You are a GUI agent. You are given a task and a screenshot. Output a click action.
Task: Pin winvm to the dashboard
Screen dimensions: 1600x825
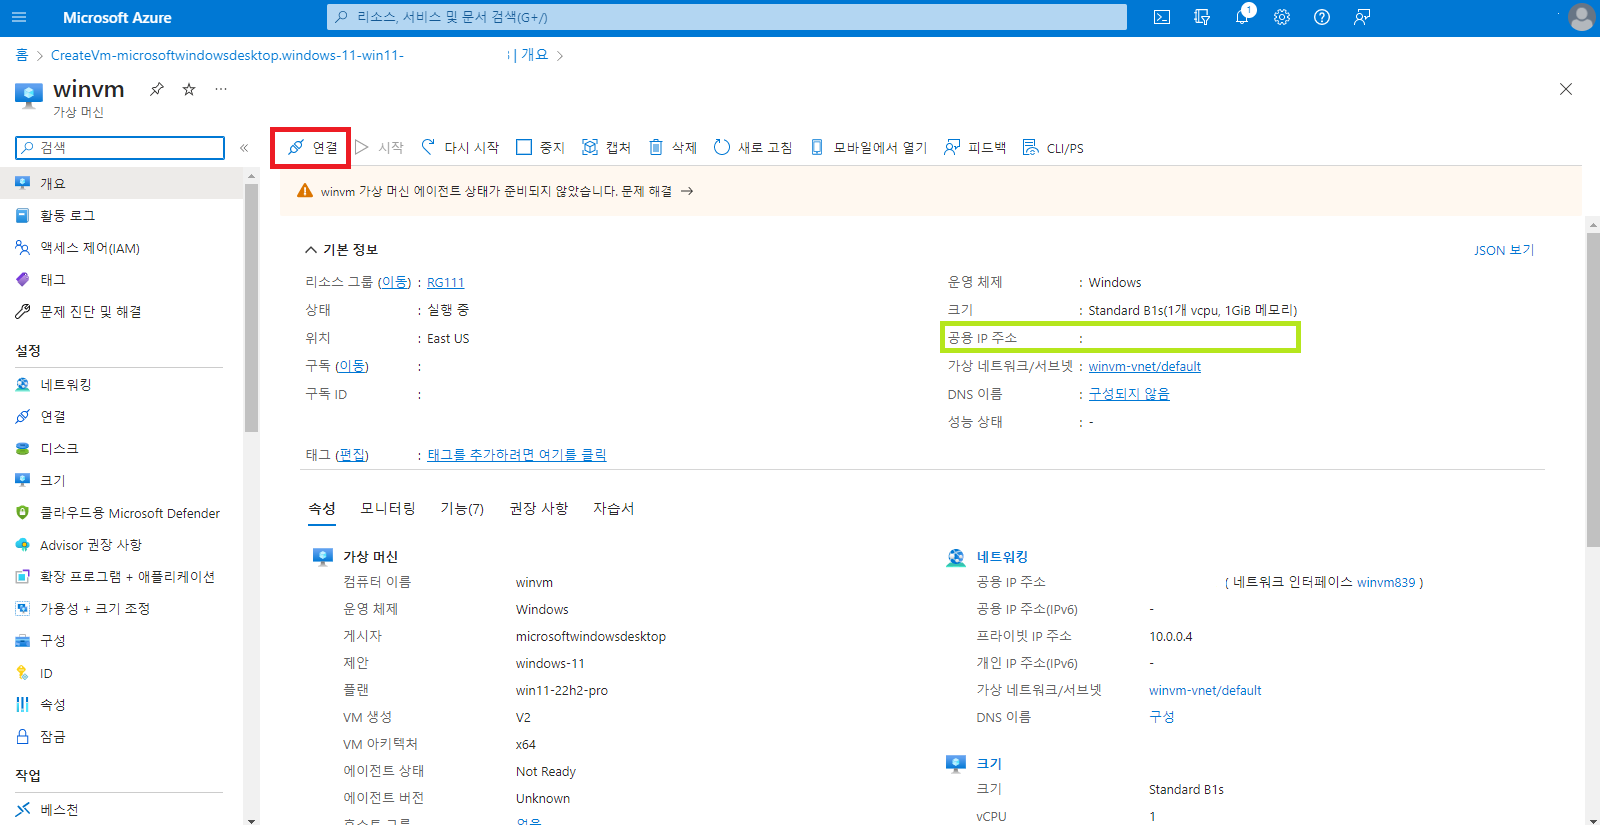157,89
